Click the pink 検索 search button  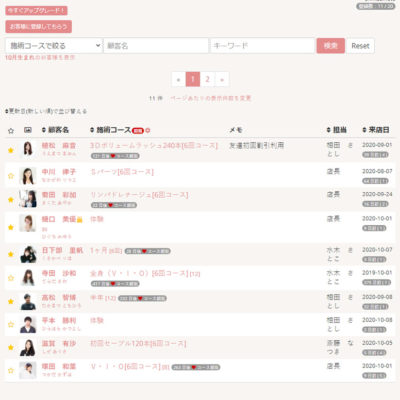point(331,46)
